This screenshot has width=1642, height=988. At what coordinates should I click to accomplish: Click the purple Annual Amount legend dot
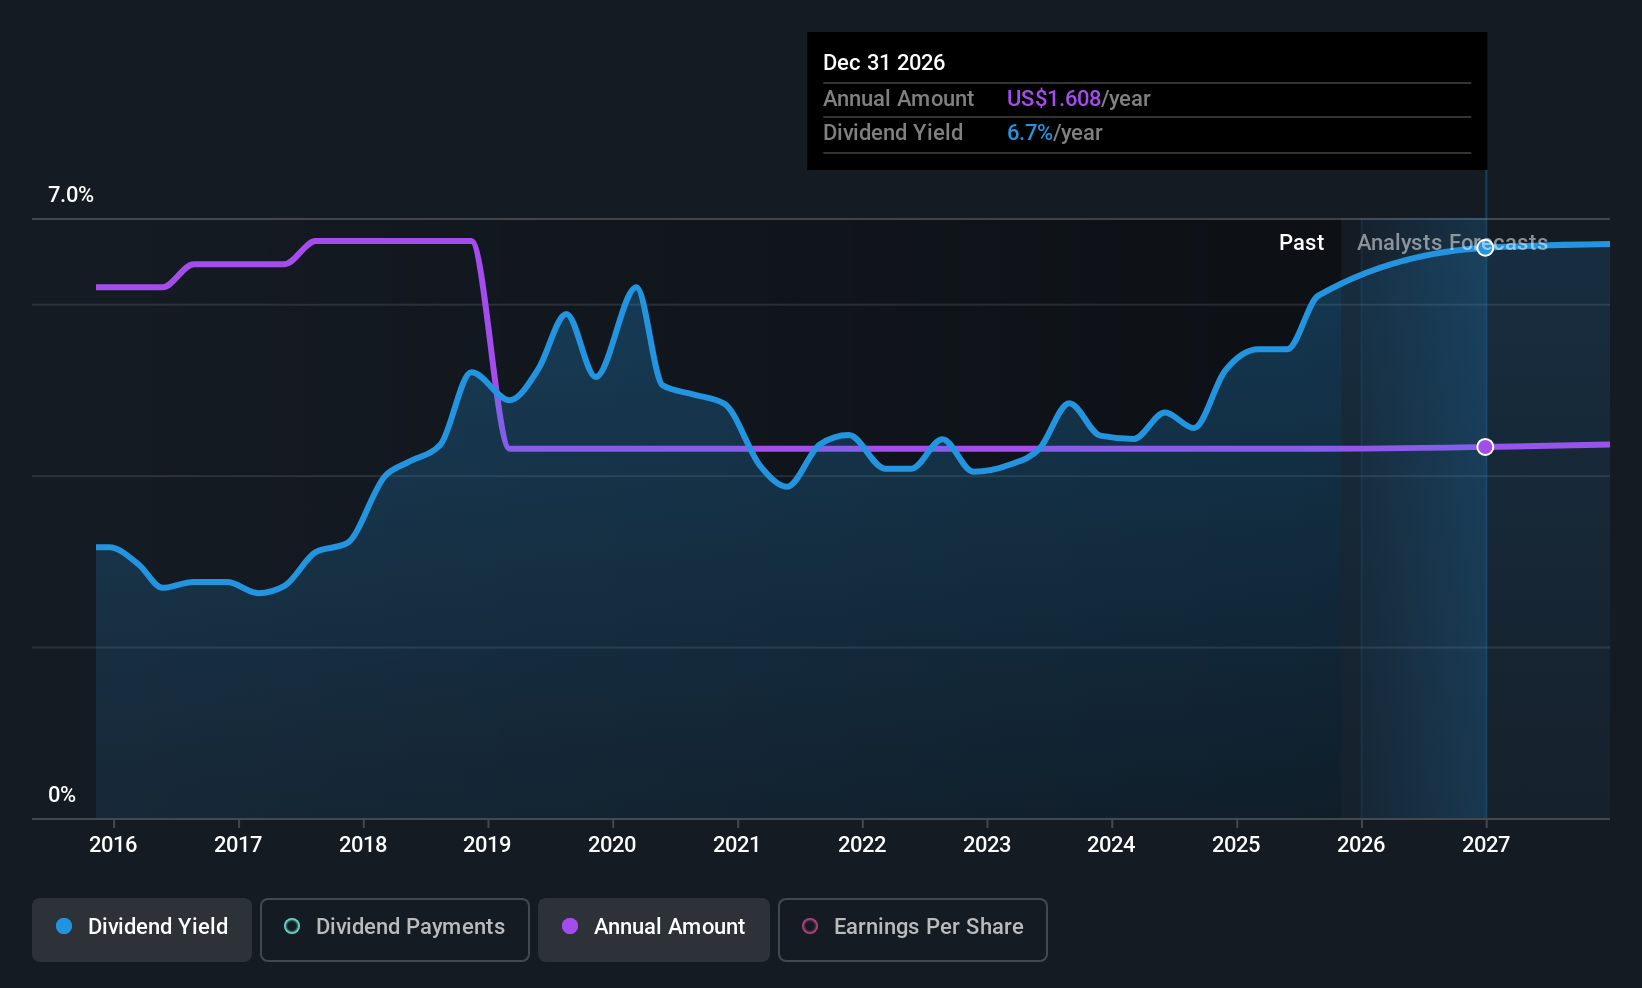tap(570, 926)
